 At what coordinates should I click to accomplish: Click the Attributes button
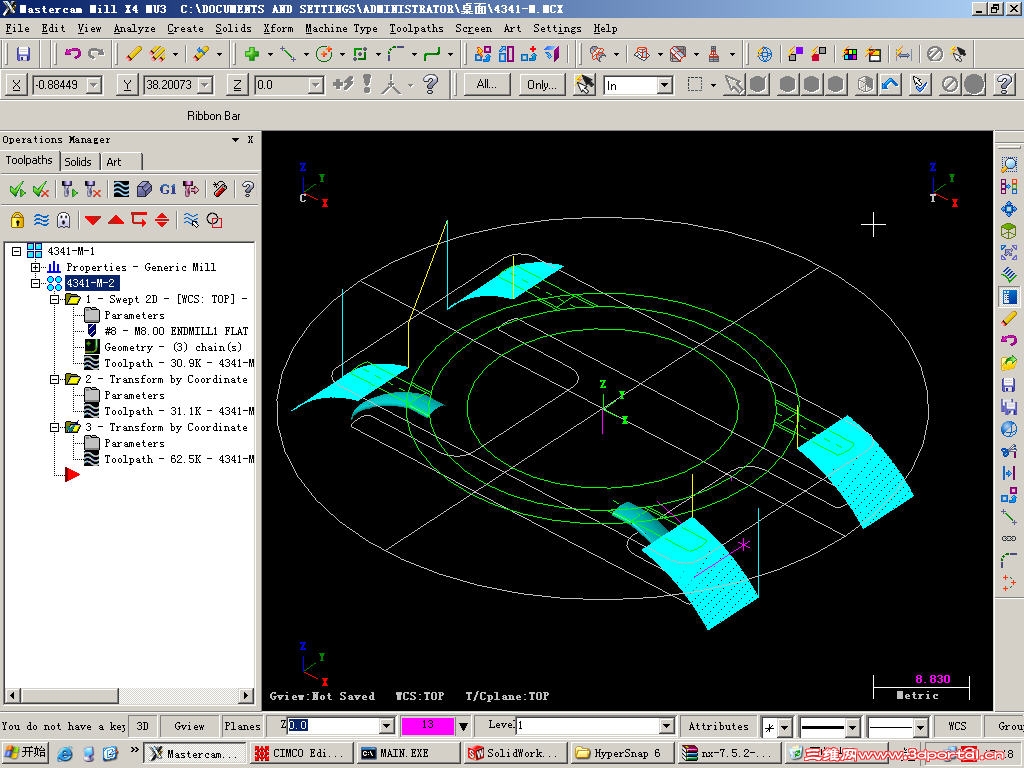click(x=718, y=726)
